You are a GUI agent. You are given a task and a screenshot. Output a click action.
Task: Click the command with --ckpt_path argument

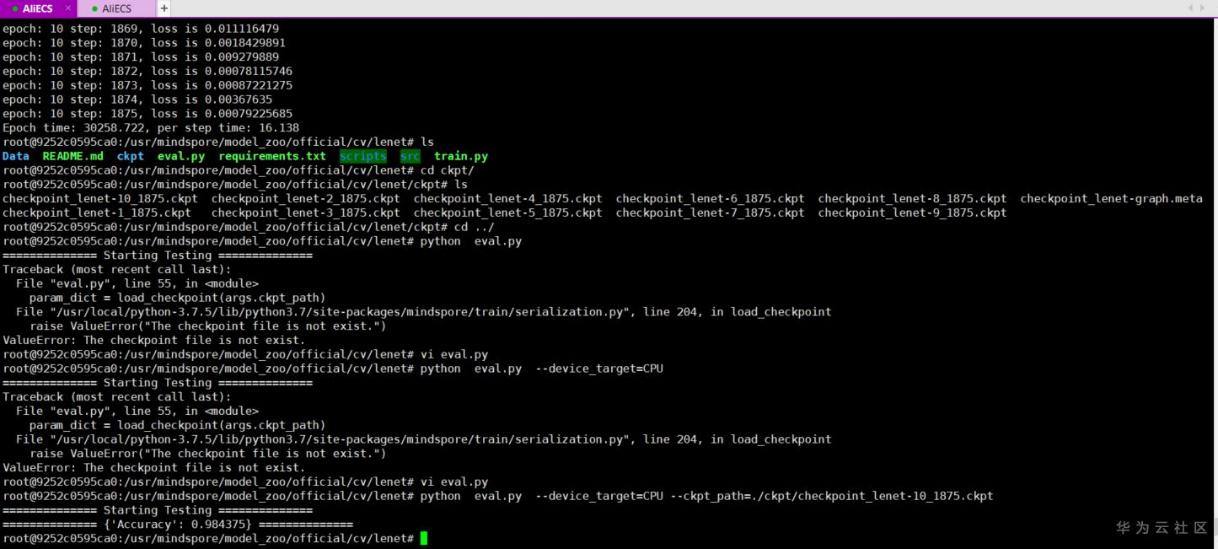[x=498, y=496]
